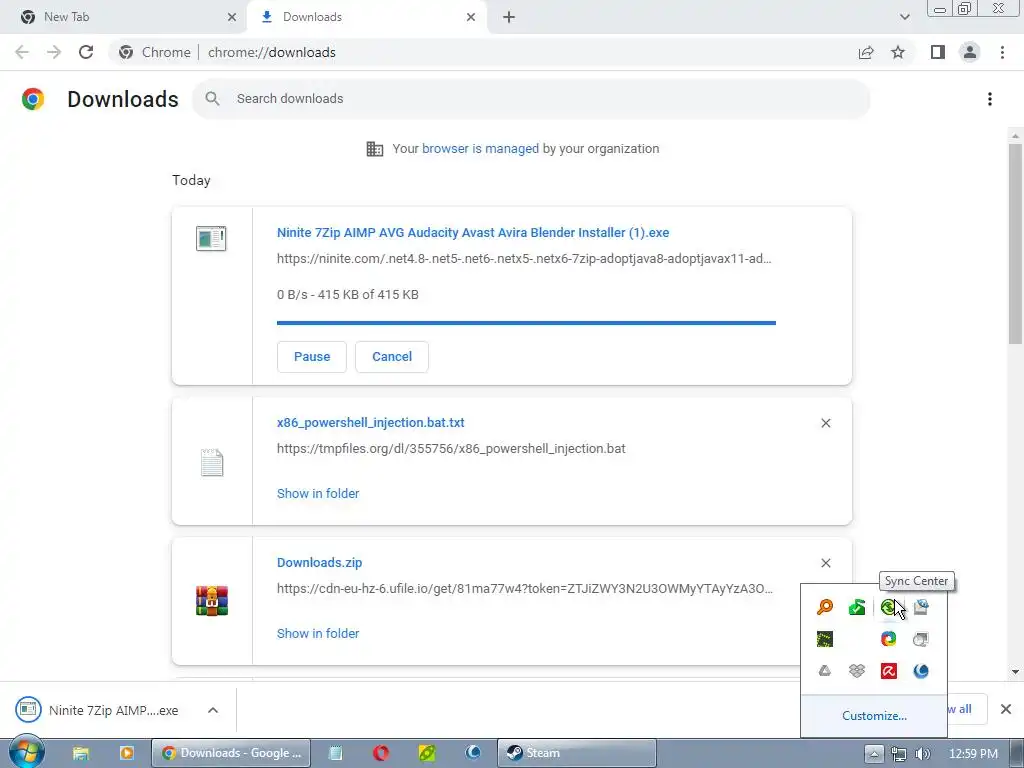Click the red Avira tray icon
The image size is (1024, 768).
pos(888,671)
